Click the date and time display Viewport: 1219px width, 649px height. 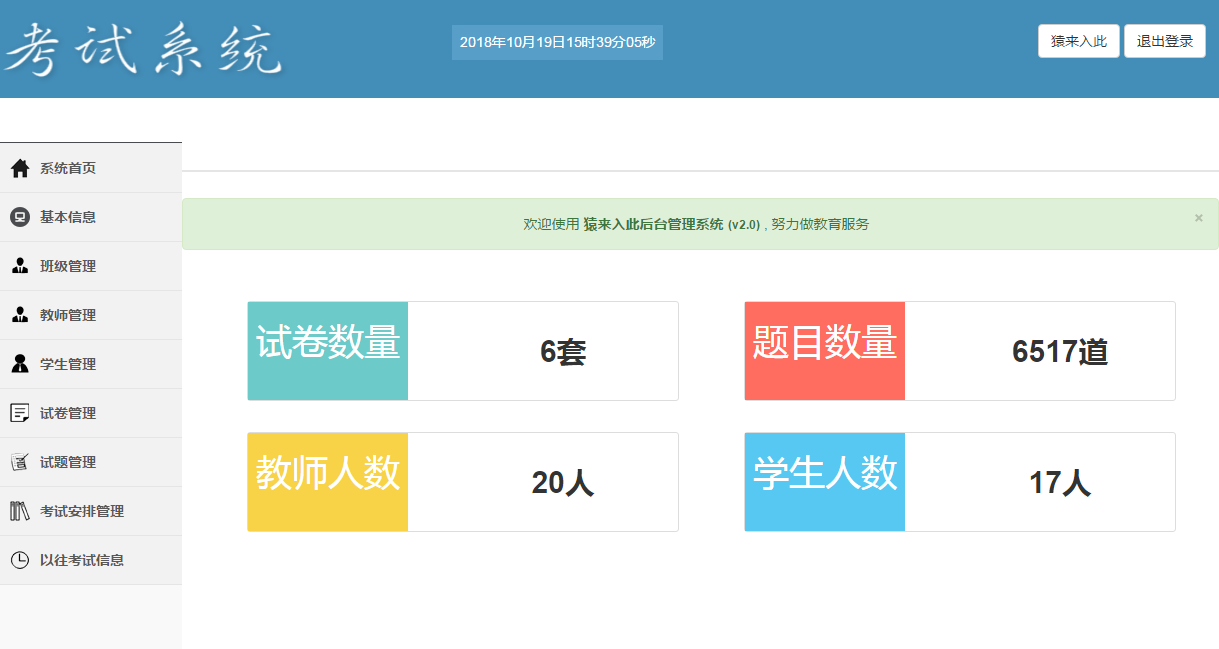(557, 41)
